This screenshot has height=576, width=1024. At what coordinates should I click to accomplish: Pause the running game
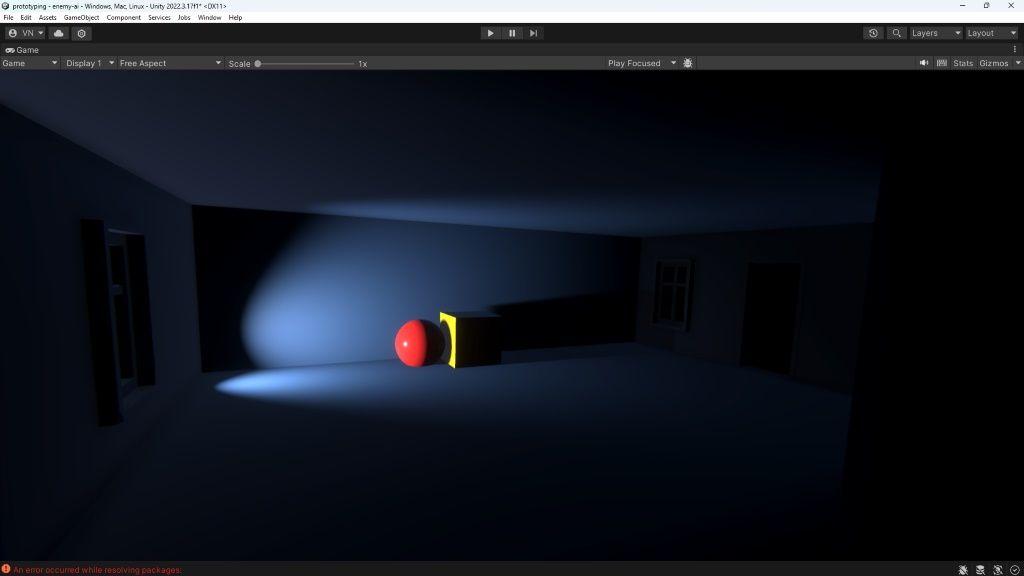click(x=511, y=32)
